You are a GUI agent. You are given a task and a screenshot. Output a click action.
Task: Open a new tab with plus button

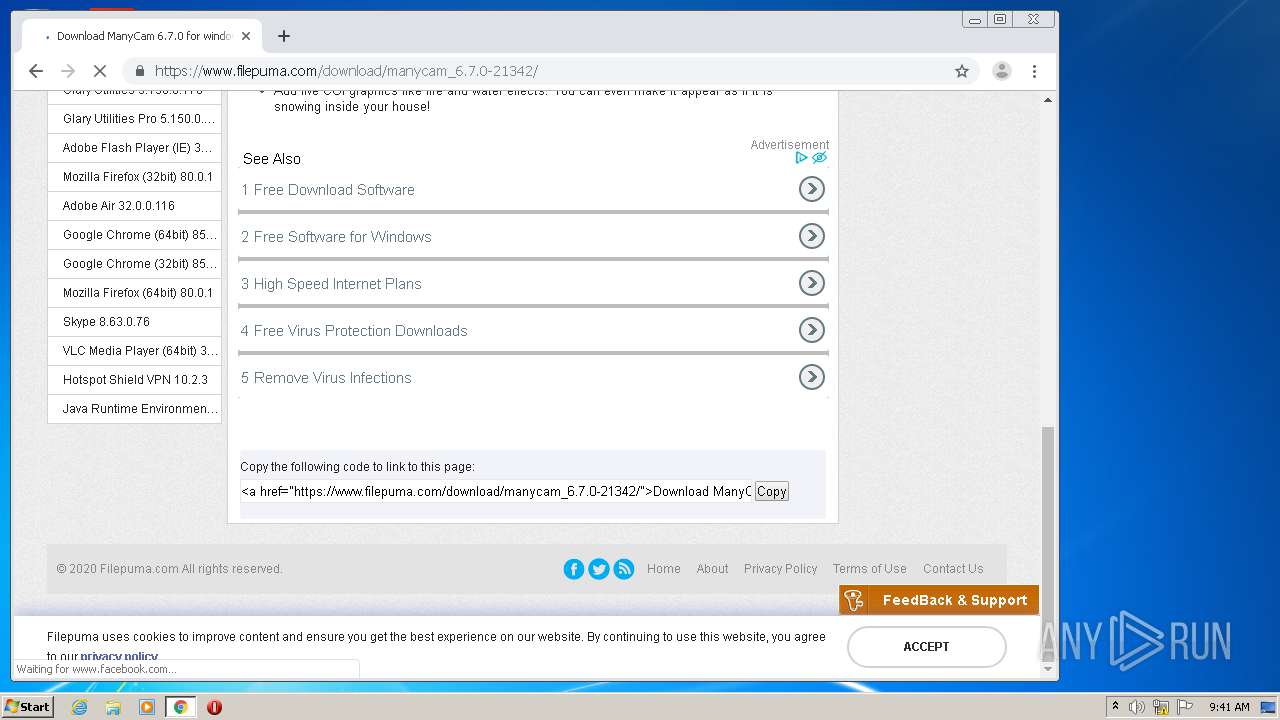[x=284, y=36]
